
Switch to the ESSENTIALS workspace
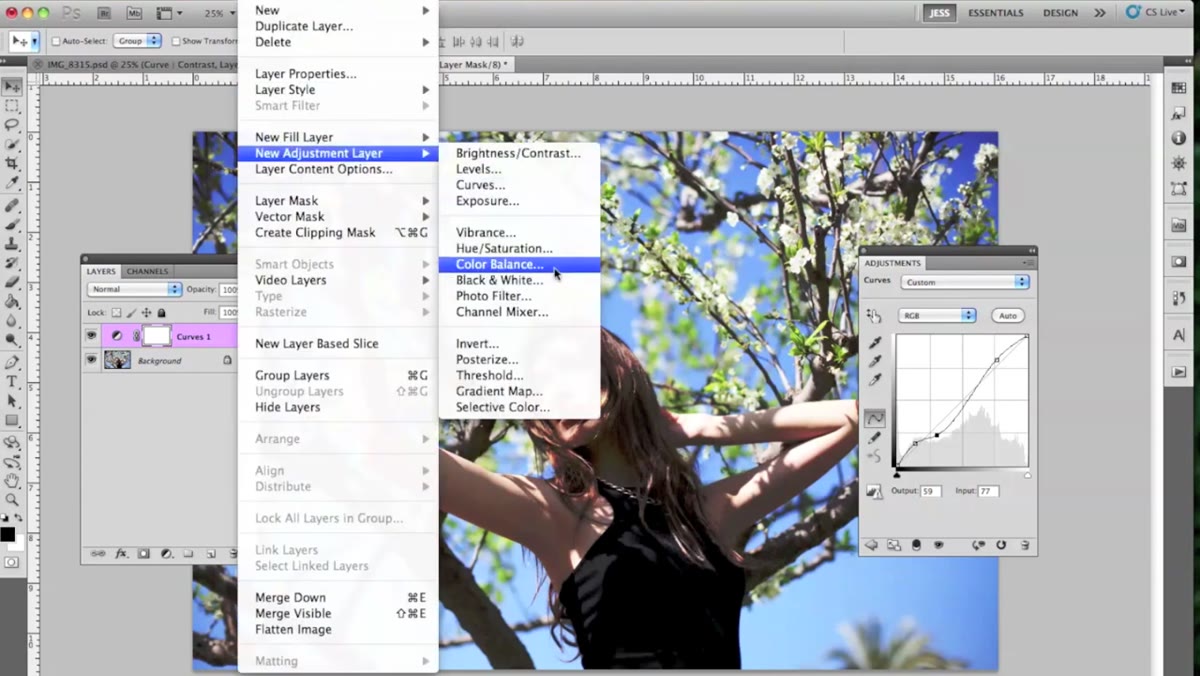coord(995,13)
